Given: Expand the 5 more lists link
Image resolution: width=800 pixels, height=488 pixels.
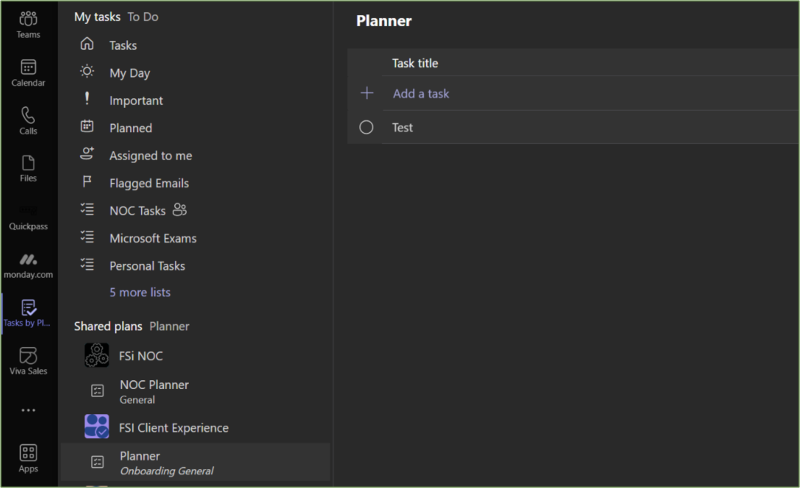Looking at the screenshot, I should point(140,292).
